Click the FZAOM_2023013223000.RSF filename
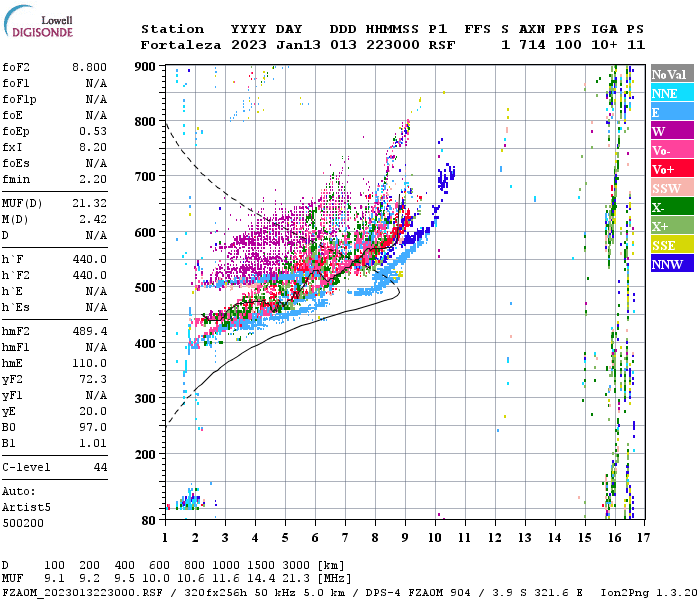This screenshot has width=700, height=600. coord(82,592)
